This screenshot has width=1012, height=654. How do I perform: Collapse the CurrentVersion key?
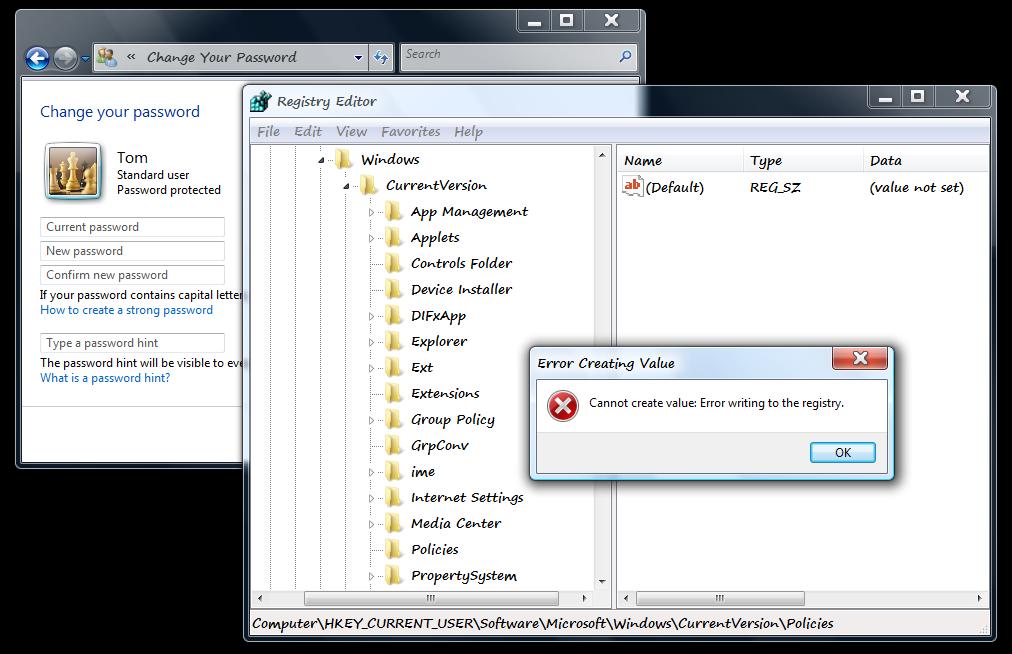pos(347,186)
